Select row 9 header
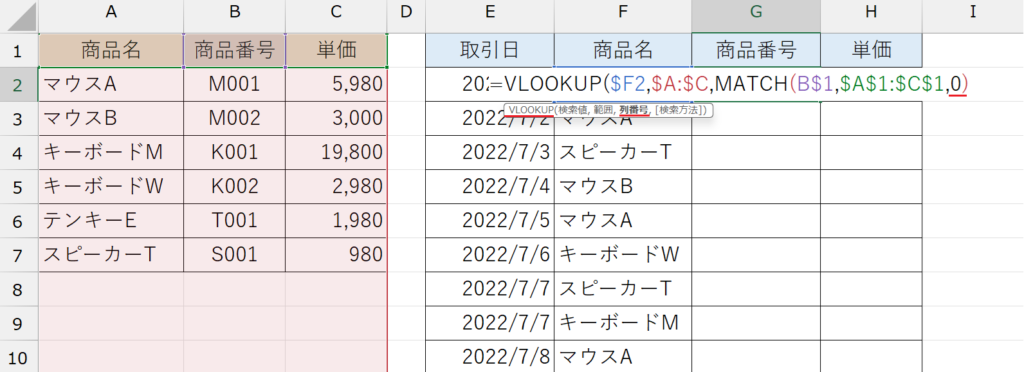This screenshot has width=1024, height=372. tap(19, 322)
